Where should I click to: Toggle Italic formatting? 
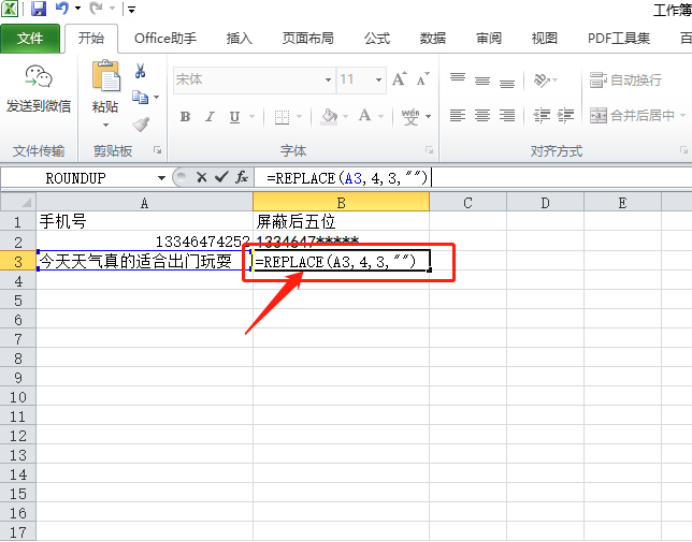click(210, 117)
